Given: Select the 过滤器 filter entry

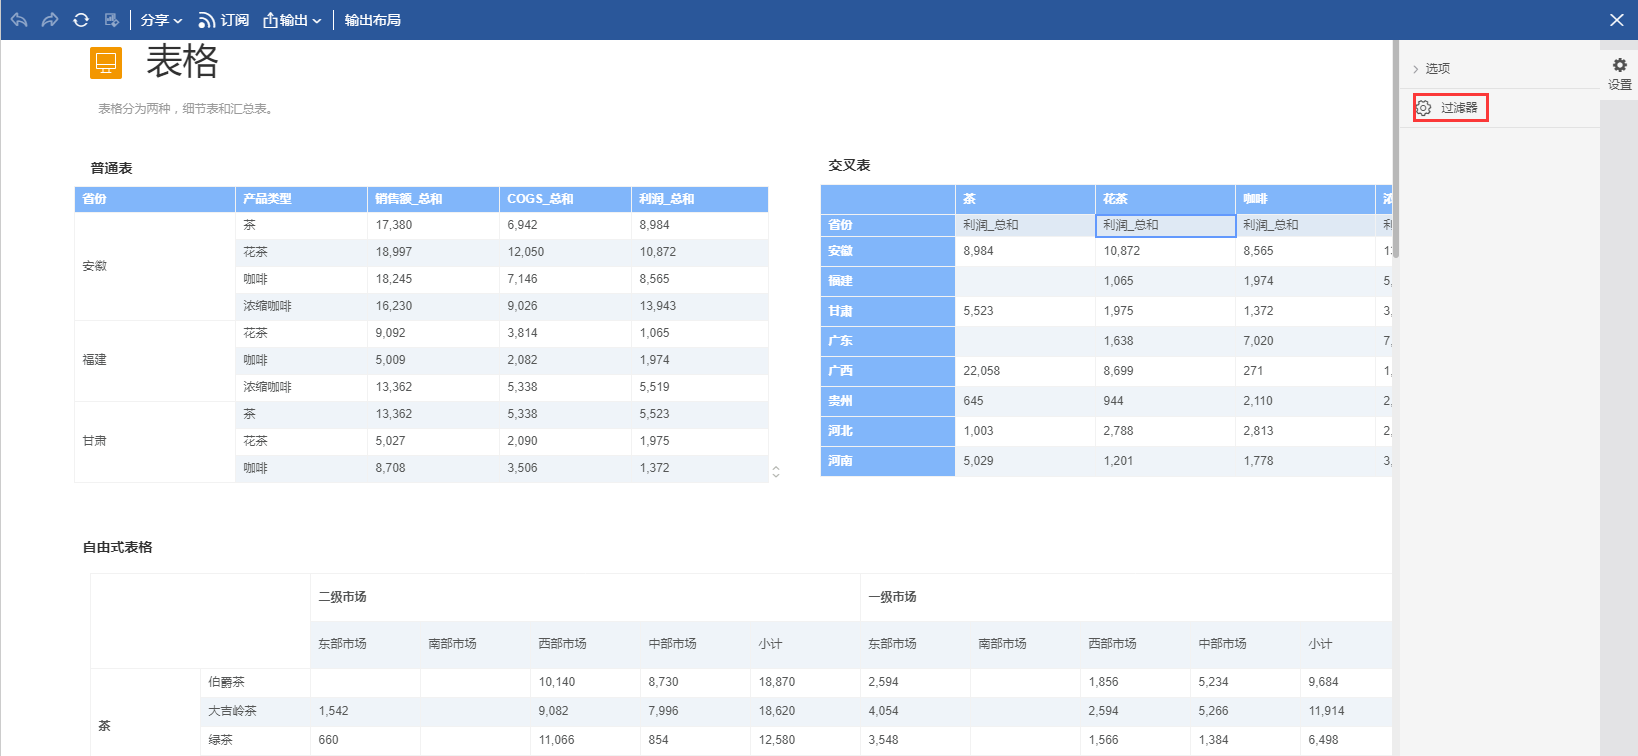Looking at the screenshot, I should (1458, 108).
